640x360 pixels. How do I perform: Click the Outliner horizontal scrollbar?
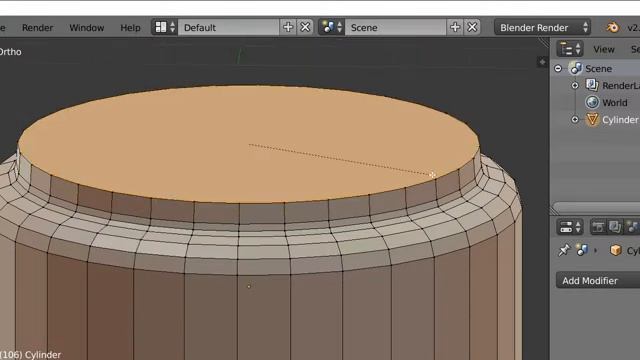(x=596, y=207)
